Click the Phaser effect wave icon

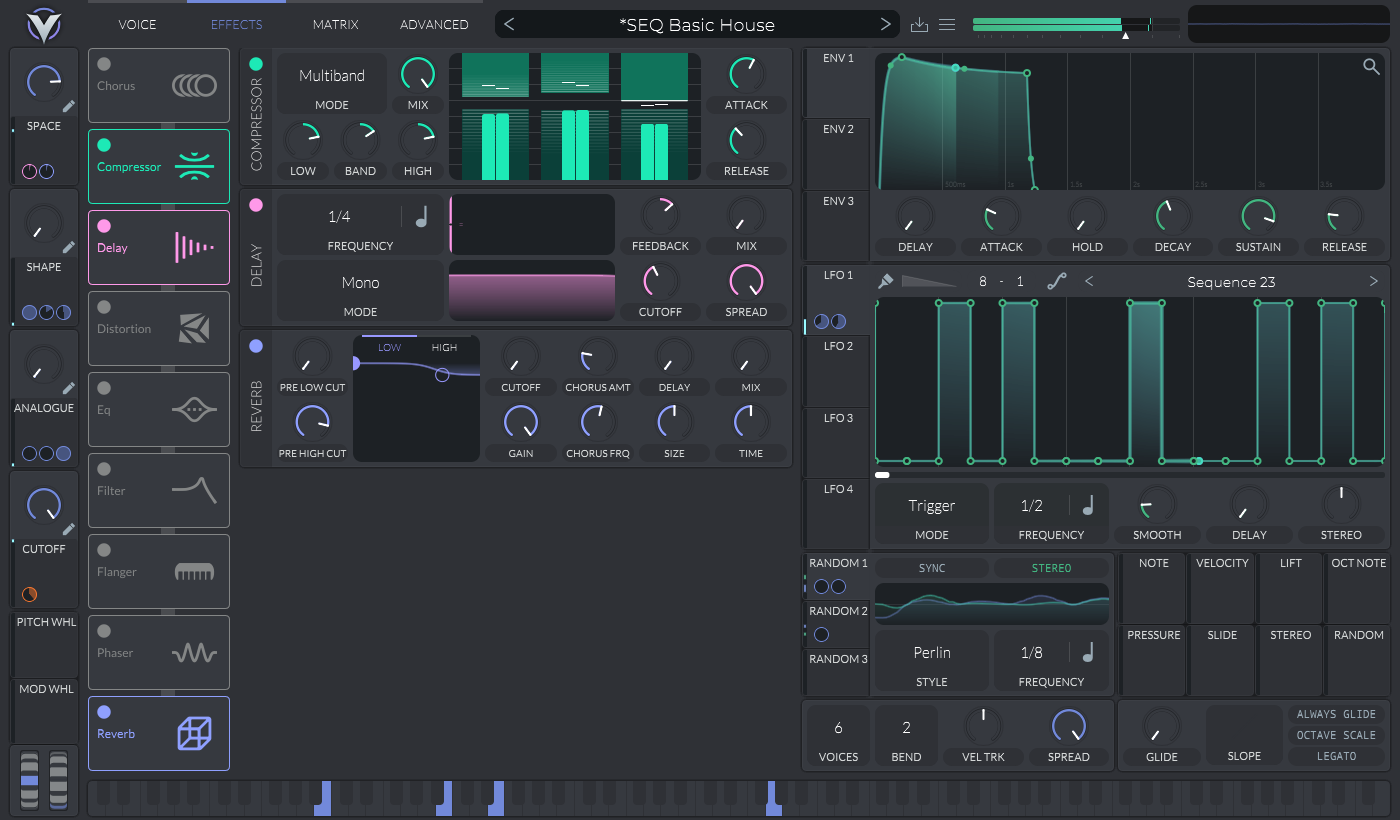pyautogui.click(x=194, y=653)
